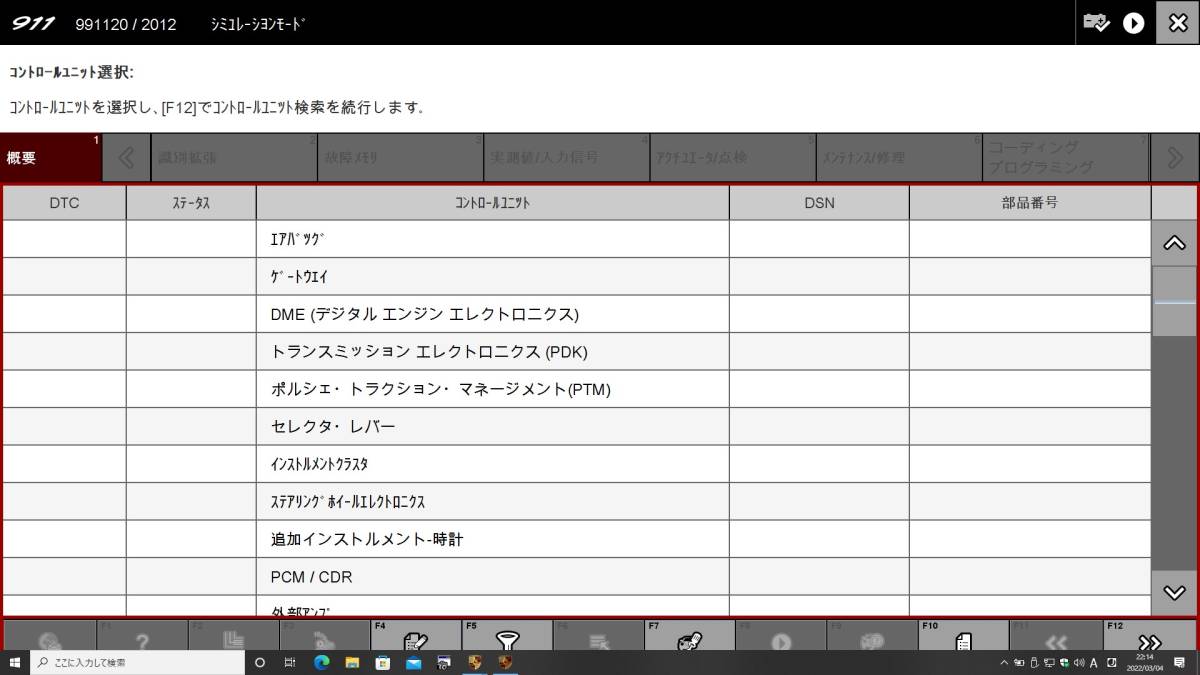The image size is (1200, 675).
Task: Select the インストルメントクラスタ row
Action: (x=577, y=464)
